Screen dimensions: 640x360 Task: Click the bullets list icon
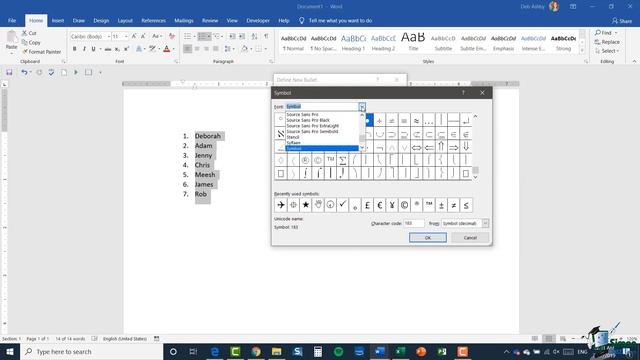[x=187, y=36]
